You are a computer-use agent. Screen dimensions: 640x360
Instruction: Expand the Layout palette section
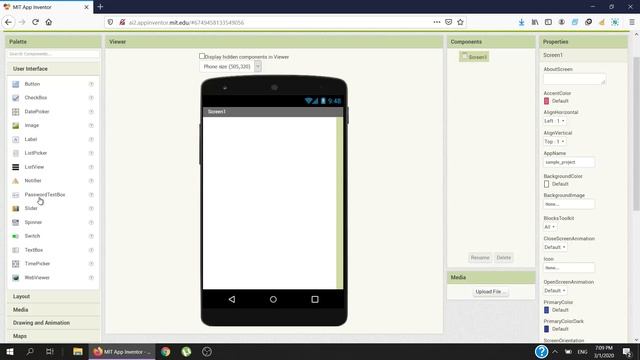pyautogui.click(x=53, y=296)
